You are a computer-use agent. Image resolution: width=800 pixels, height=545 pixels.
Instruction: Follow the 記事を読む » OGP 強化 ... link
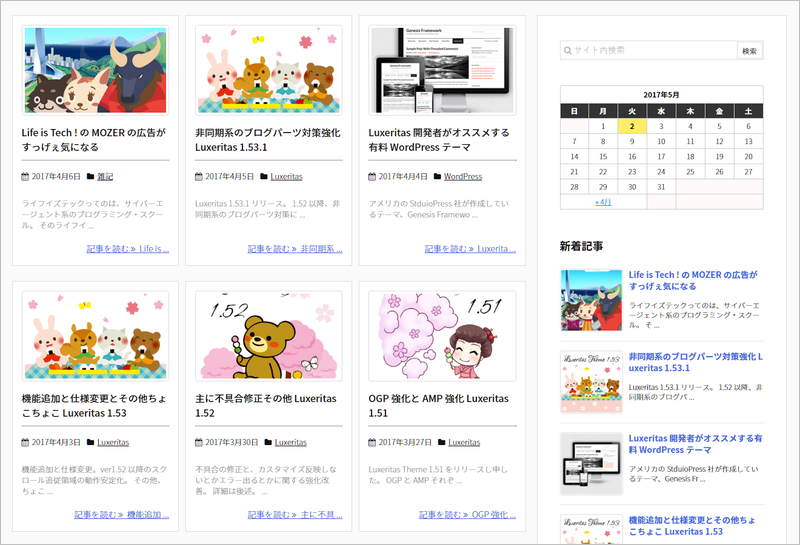[x=467, y=515]
